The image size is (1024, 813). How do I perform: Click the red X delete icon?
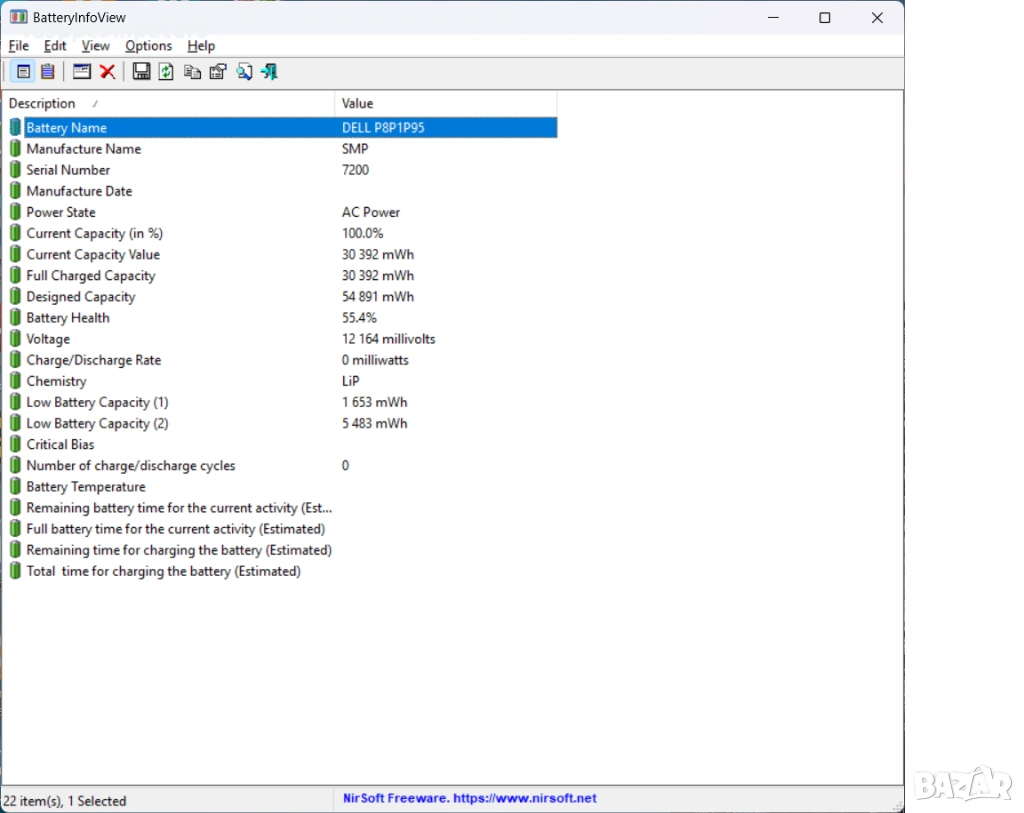(107, 72)
